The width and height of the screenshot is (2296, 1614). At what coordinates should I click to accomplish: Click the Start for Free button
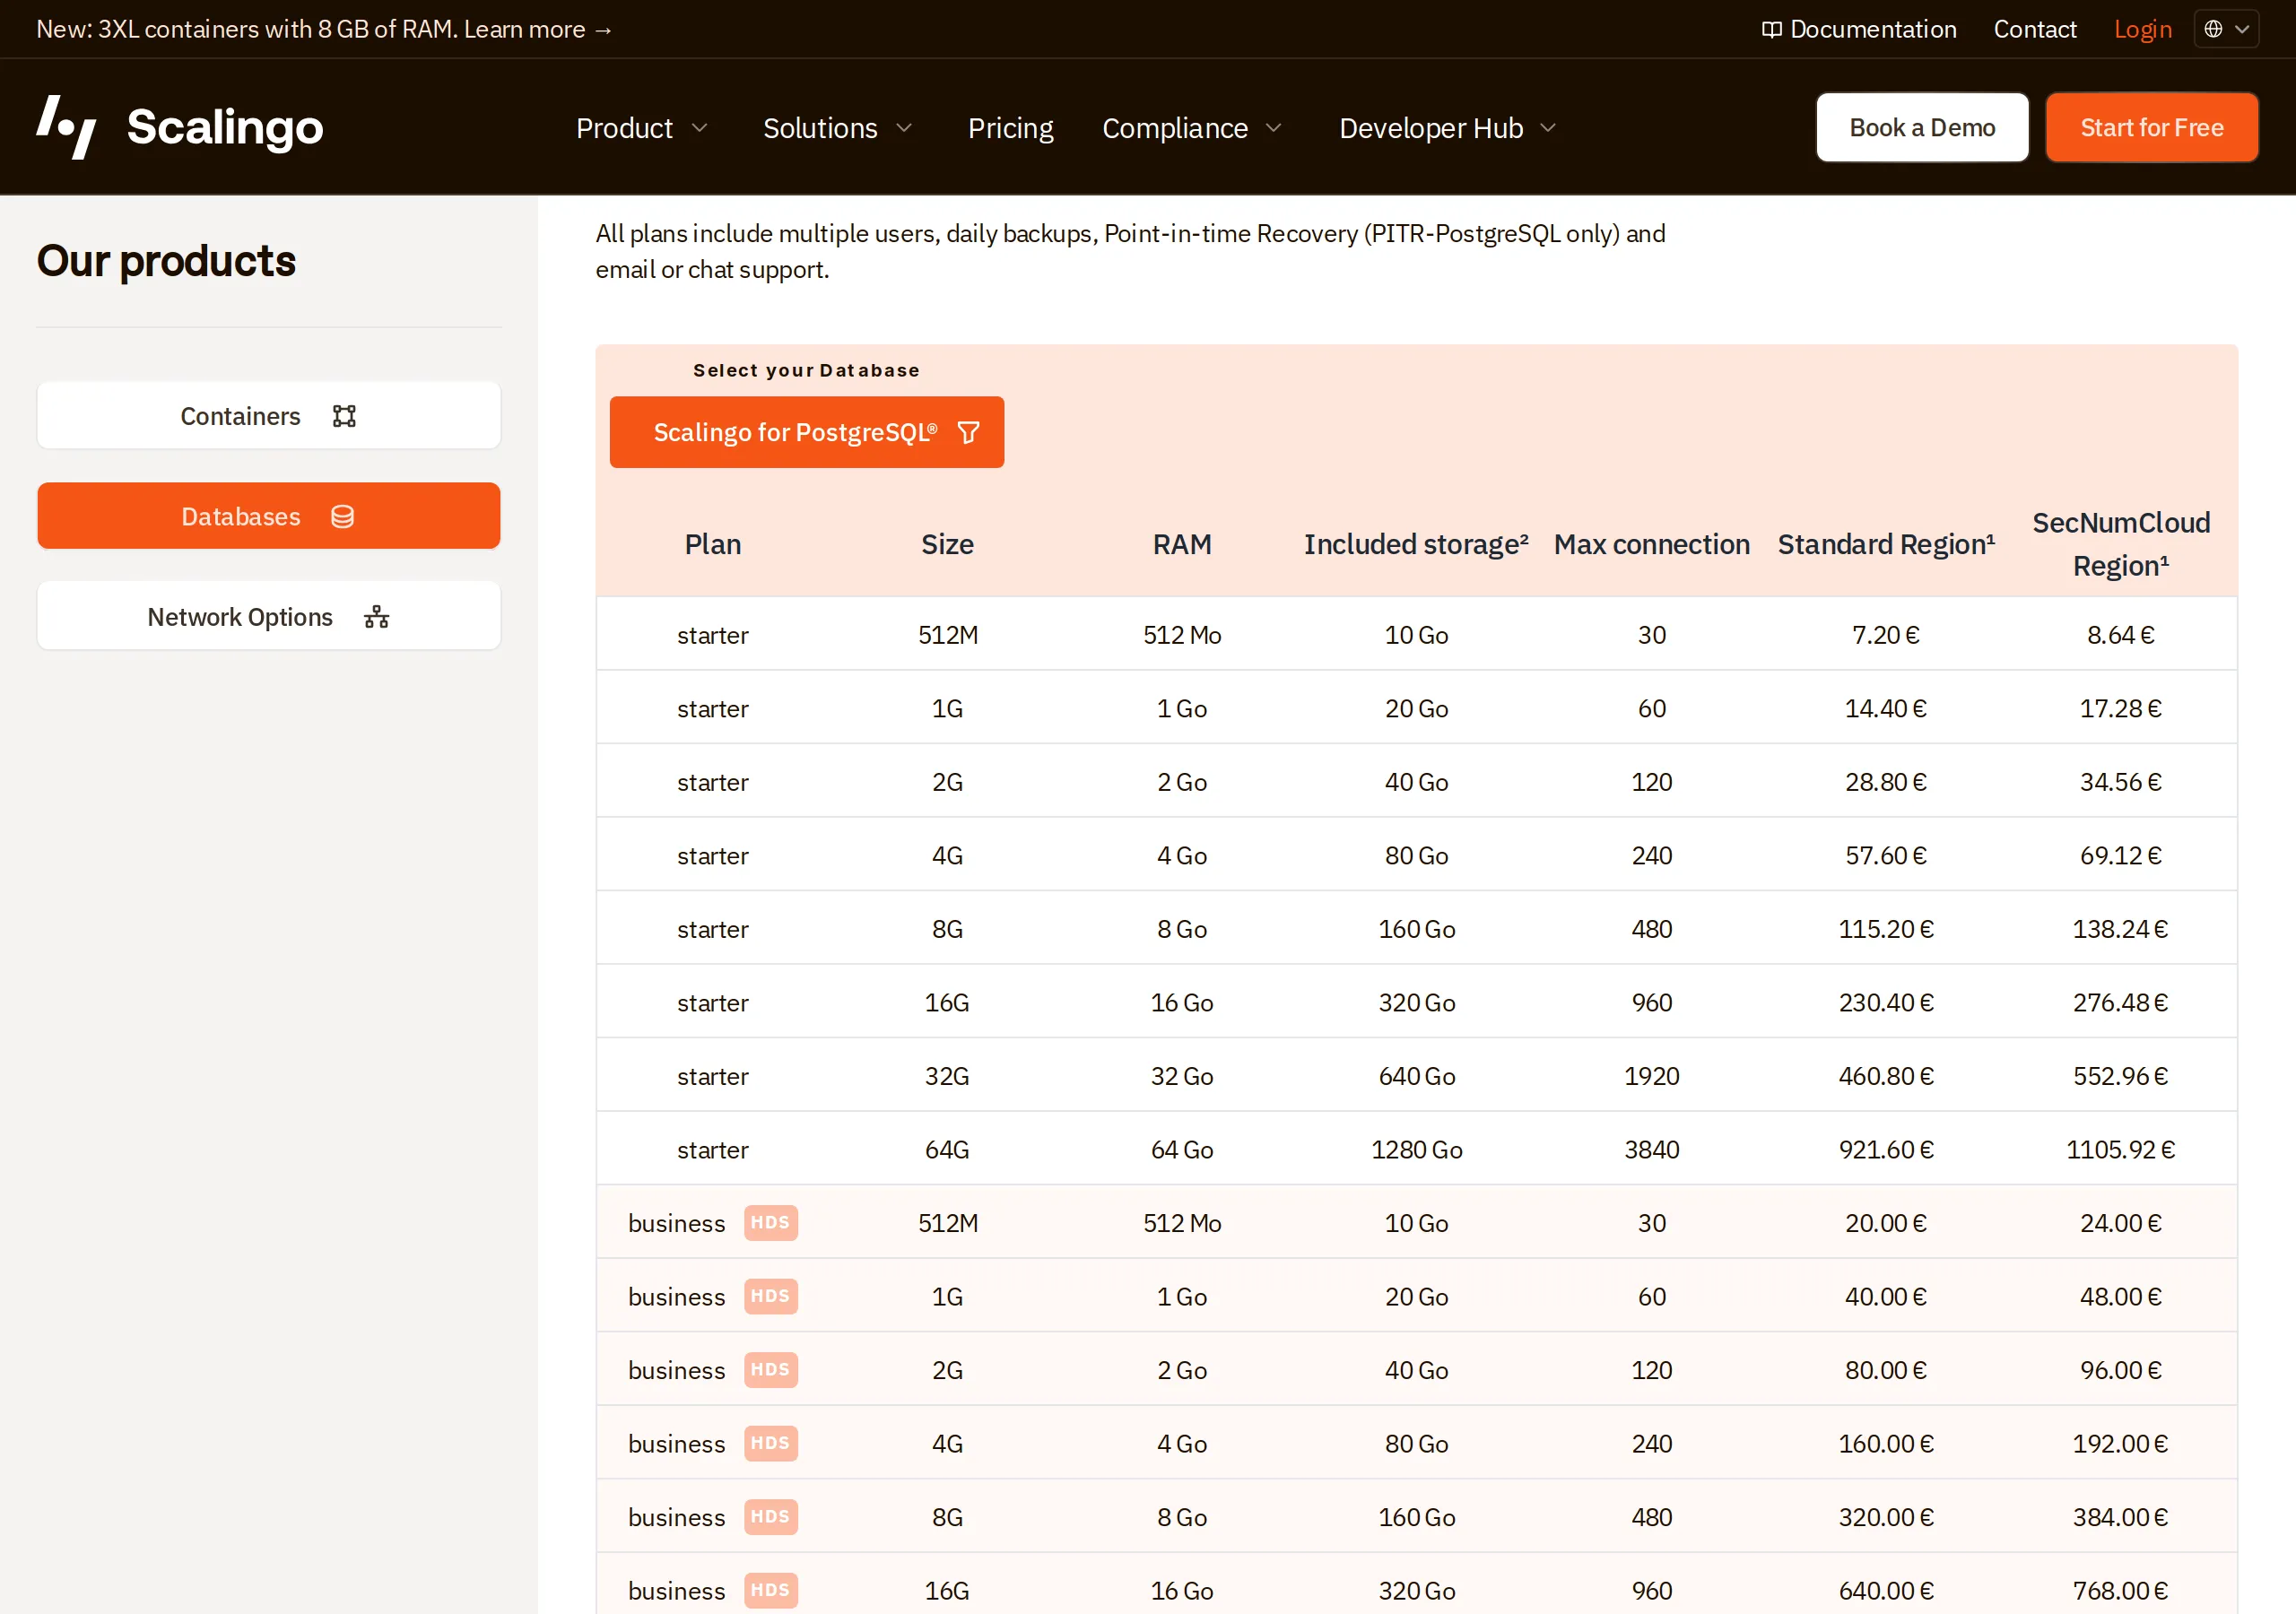tap(2152, 128)
